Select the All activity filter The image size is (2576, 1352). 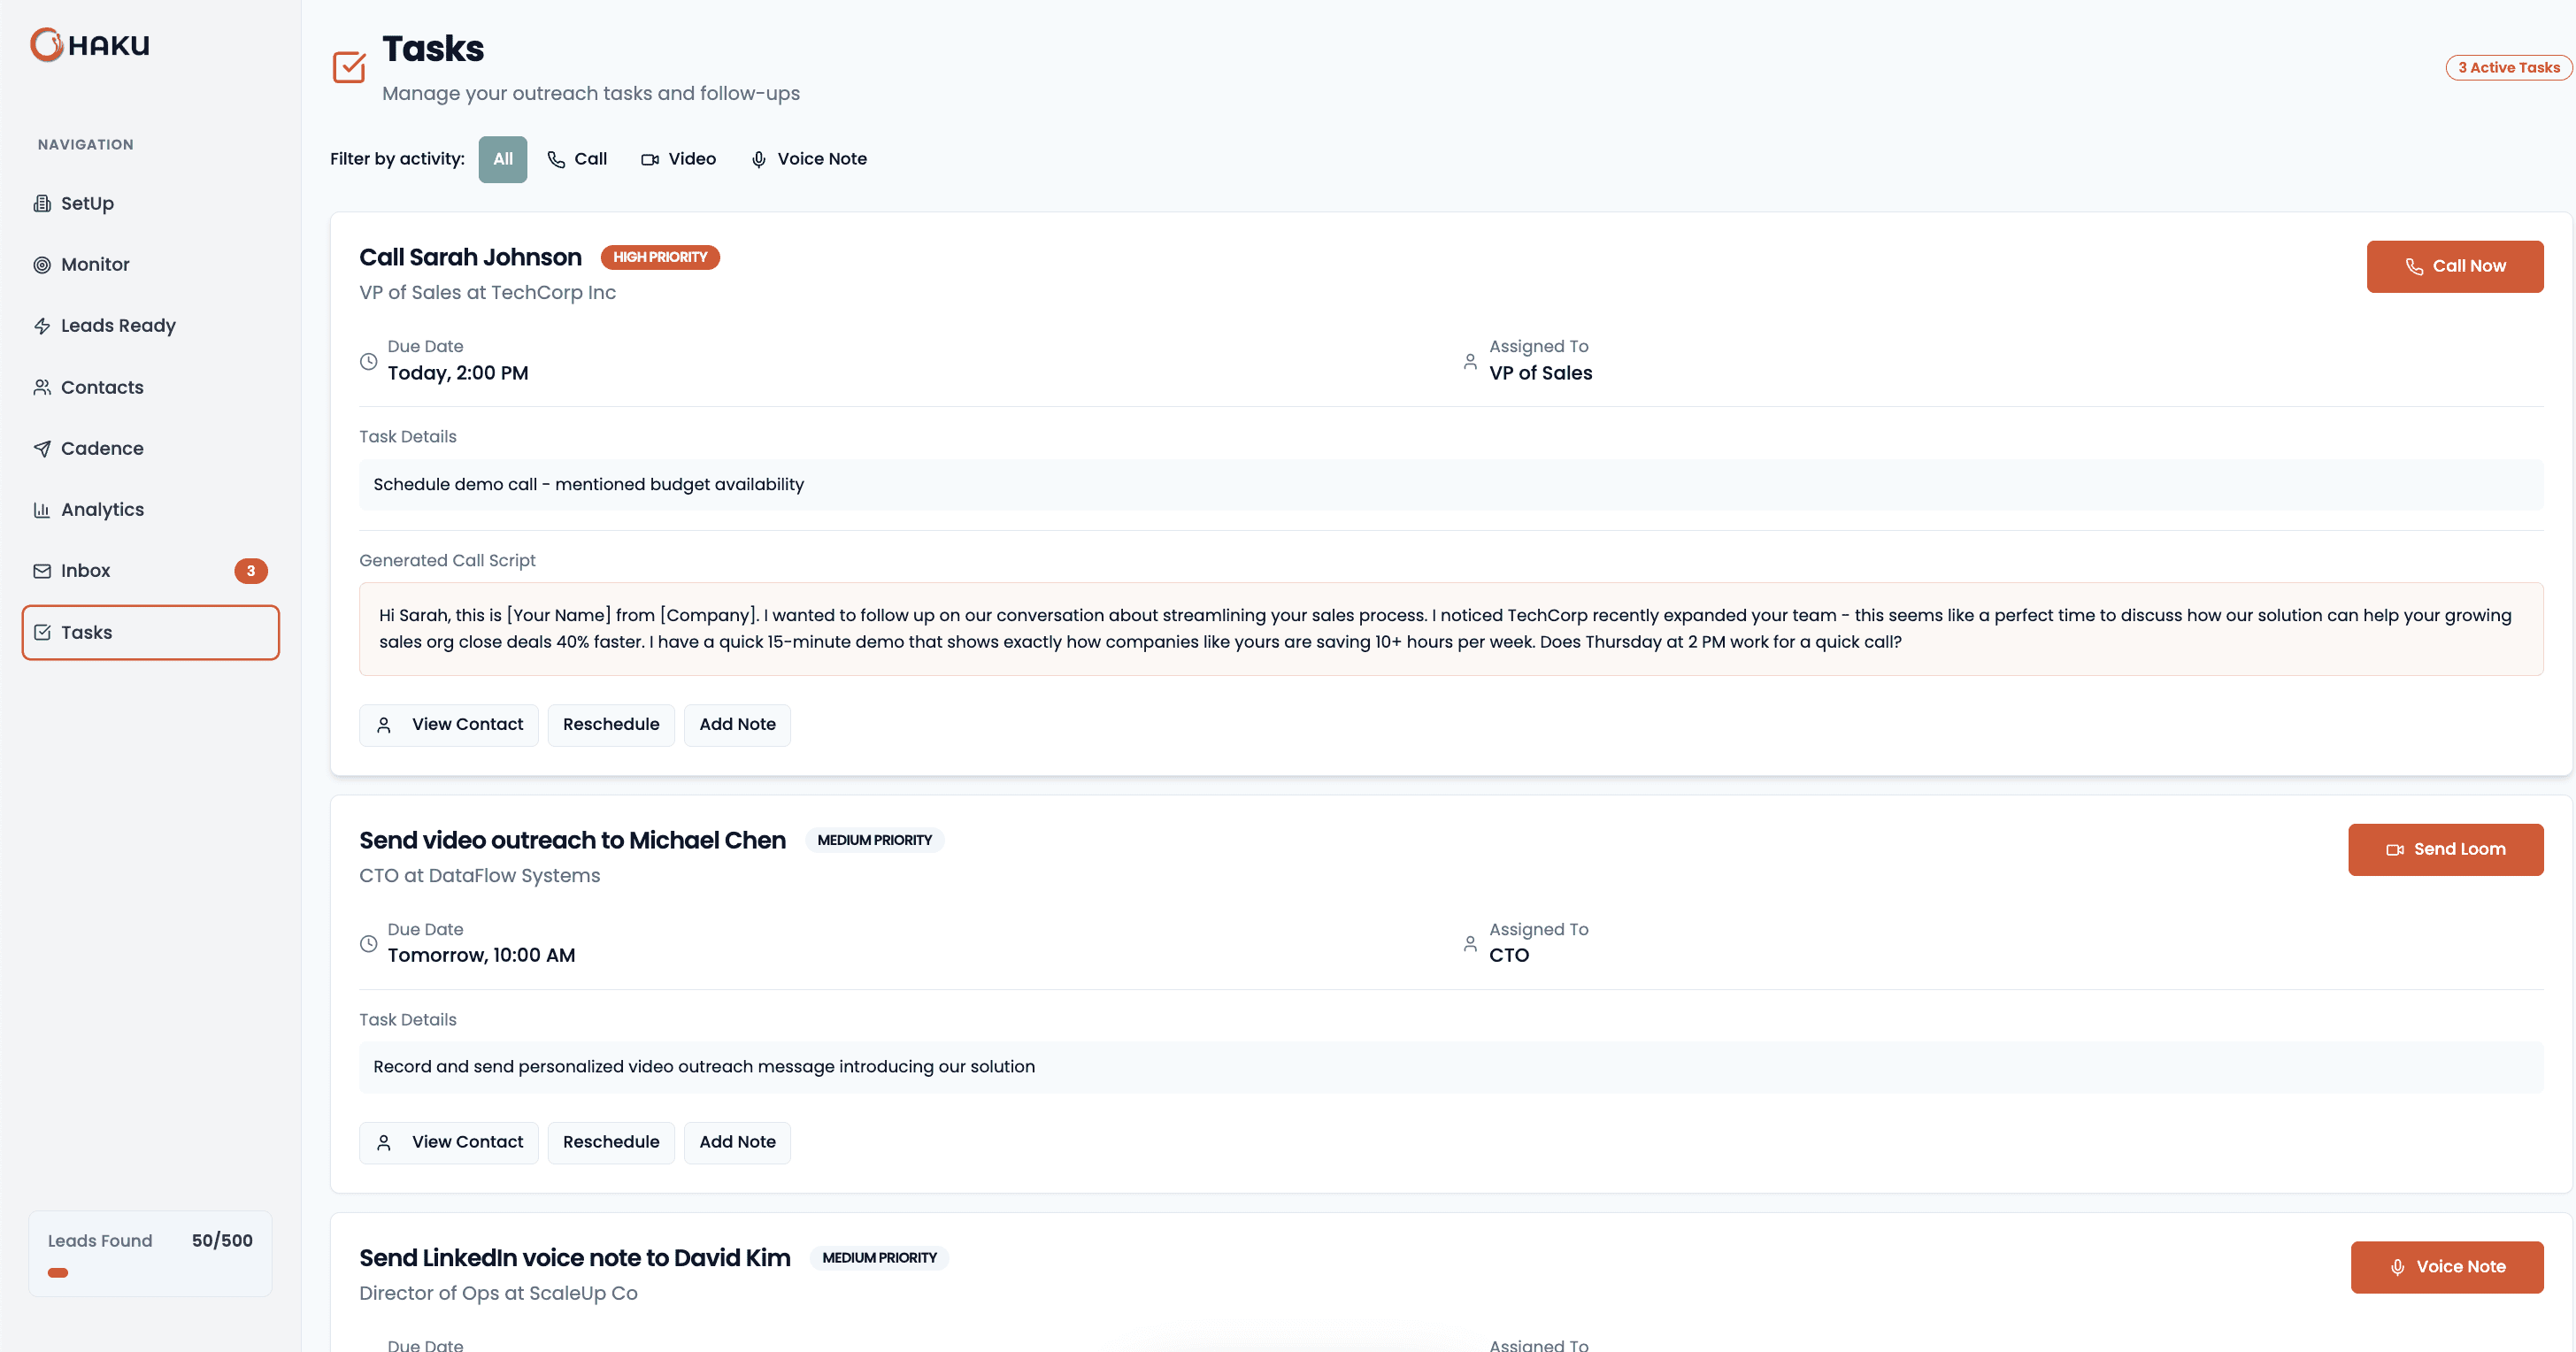(x=502, y=159)
